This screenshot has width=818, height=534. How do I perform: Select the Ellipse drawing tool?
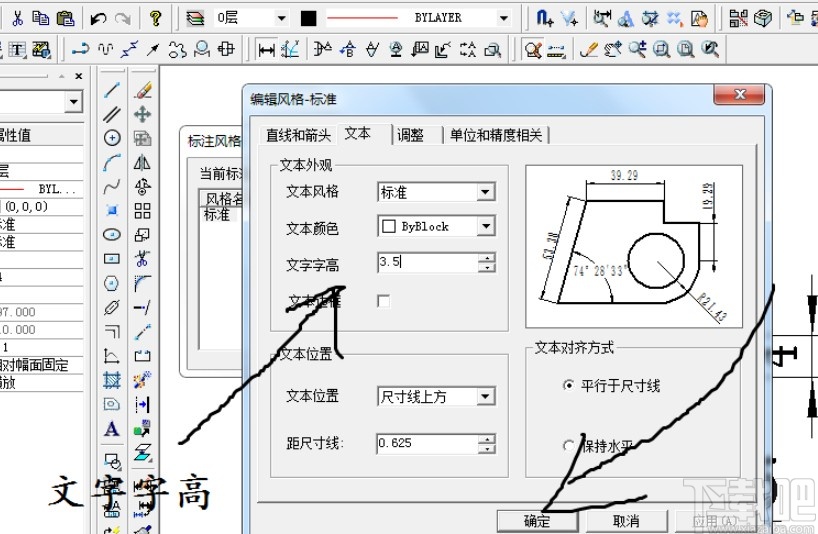click(x=112, y=235)
